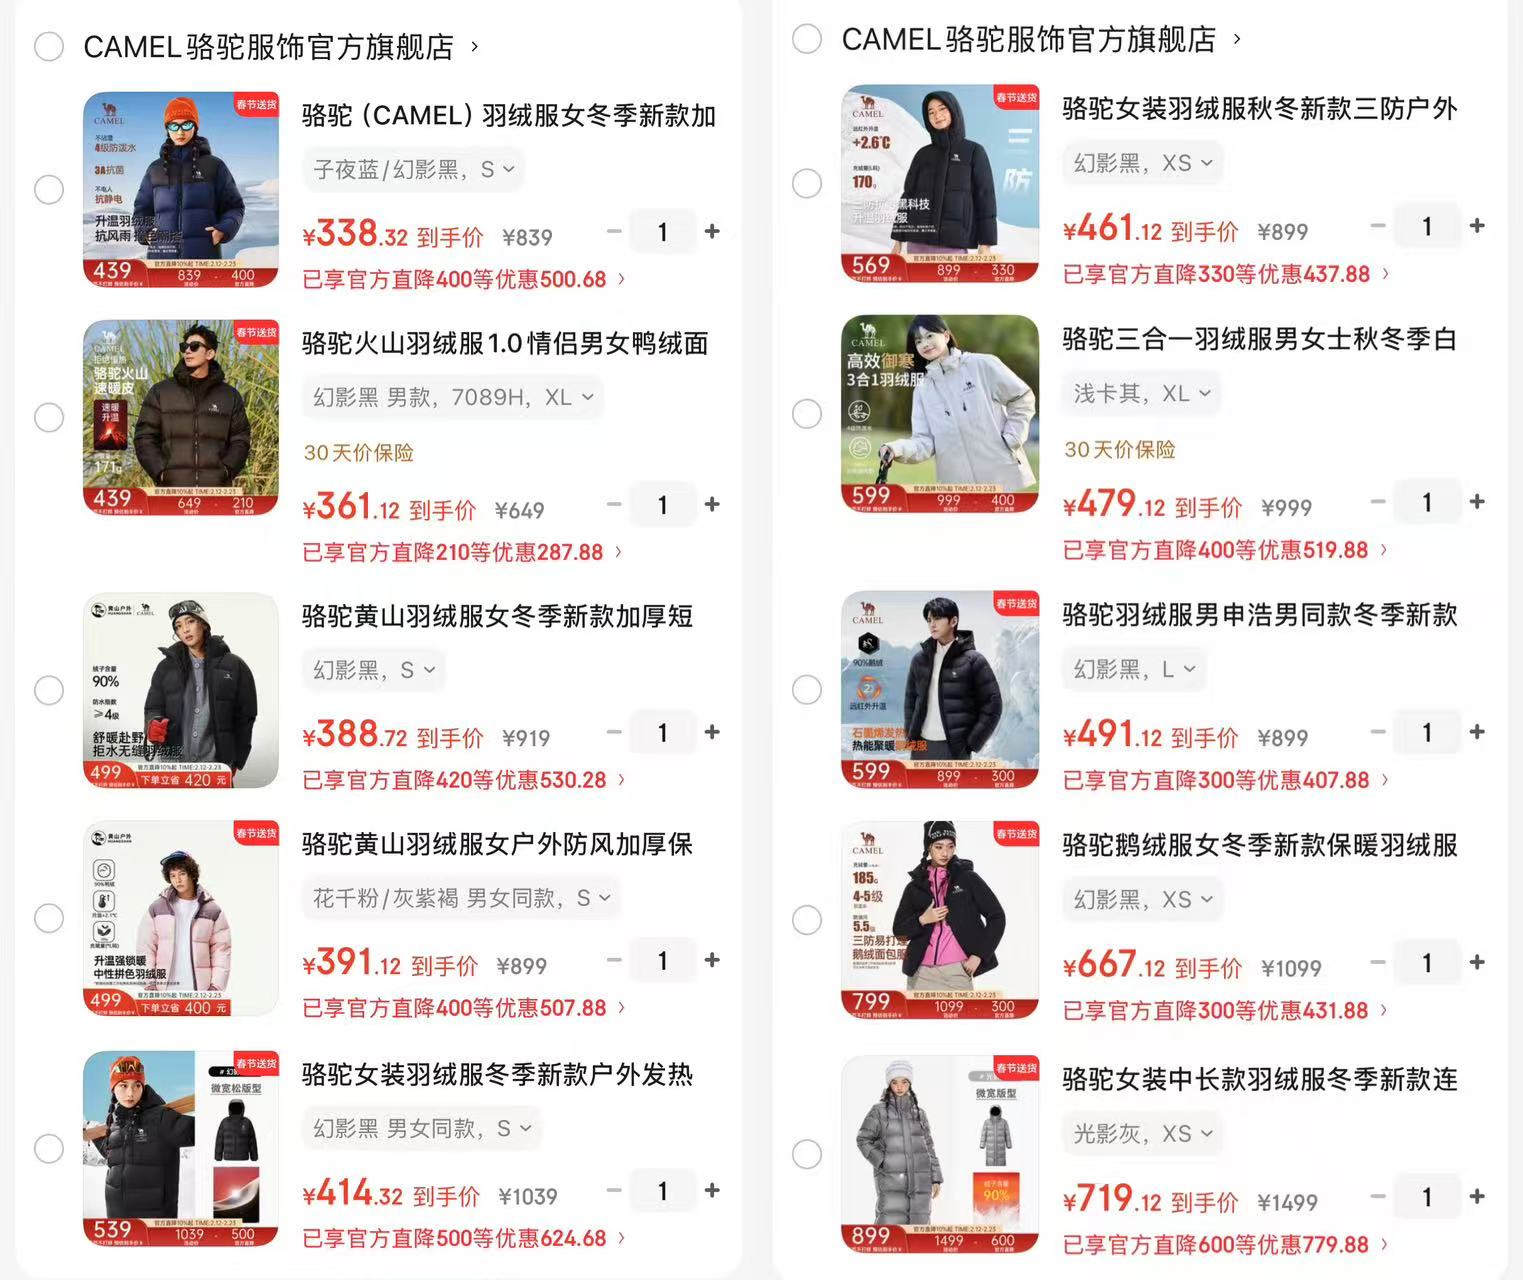Click plus icon for the ¥461.12 jacket

pyautogui.click(x=1477, y=226)
